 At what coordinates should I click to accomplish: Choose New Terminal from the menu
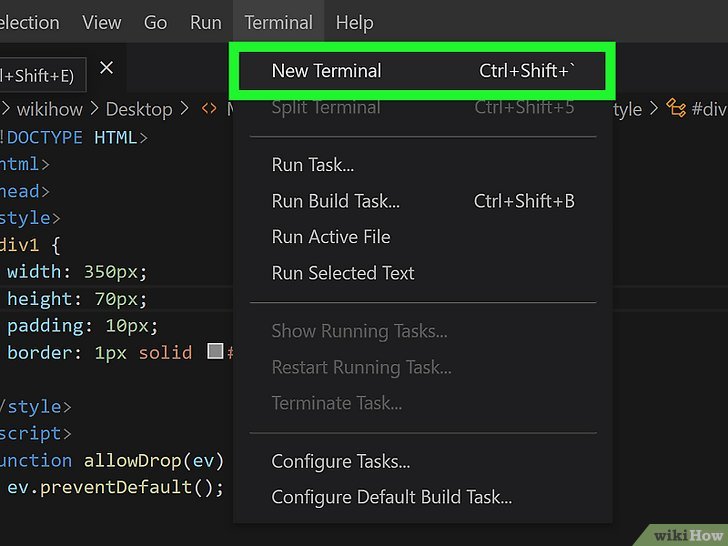(x=422, y=71)
